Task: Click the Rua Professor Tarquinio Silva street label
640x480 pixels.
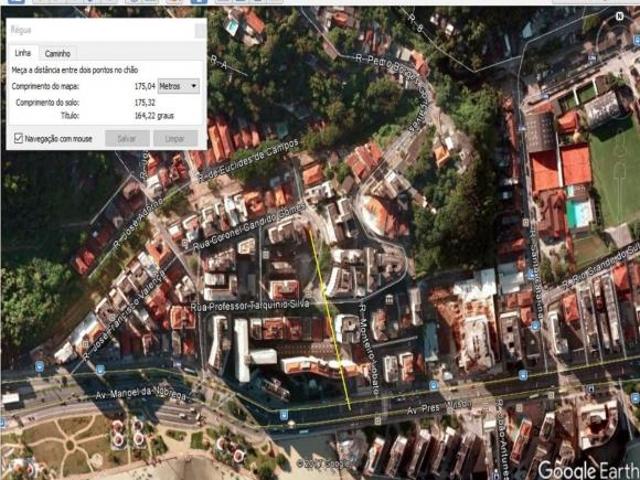Action: click(262, 306)
